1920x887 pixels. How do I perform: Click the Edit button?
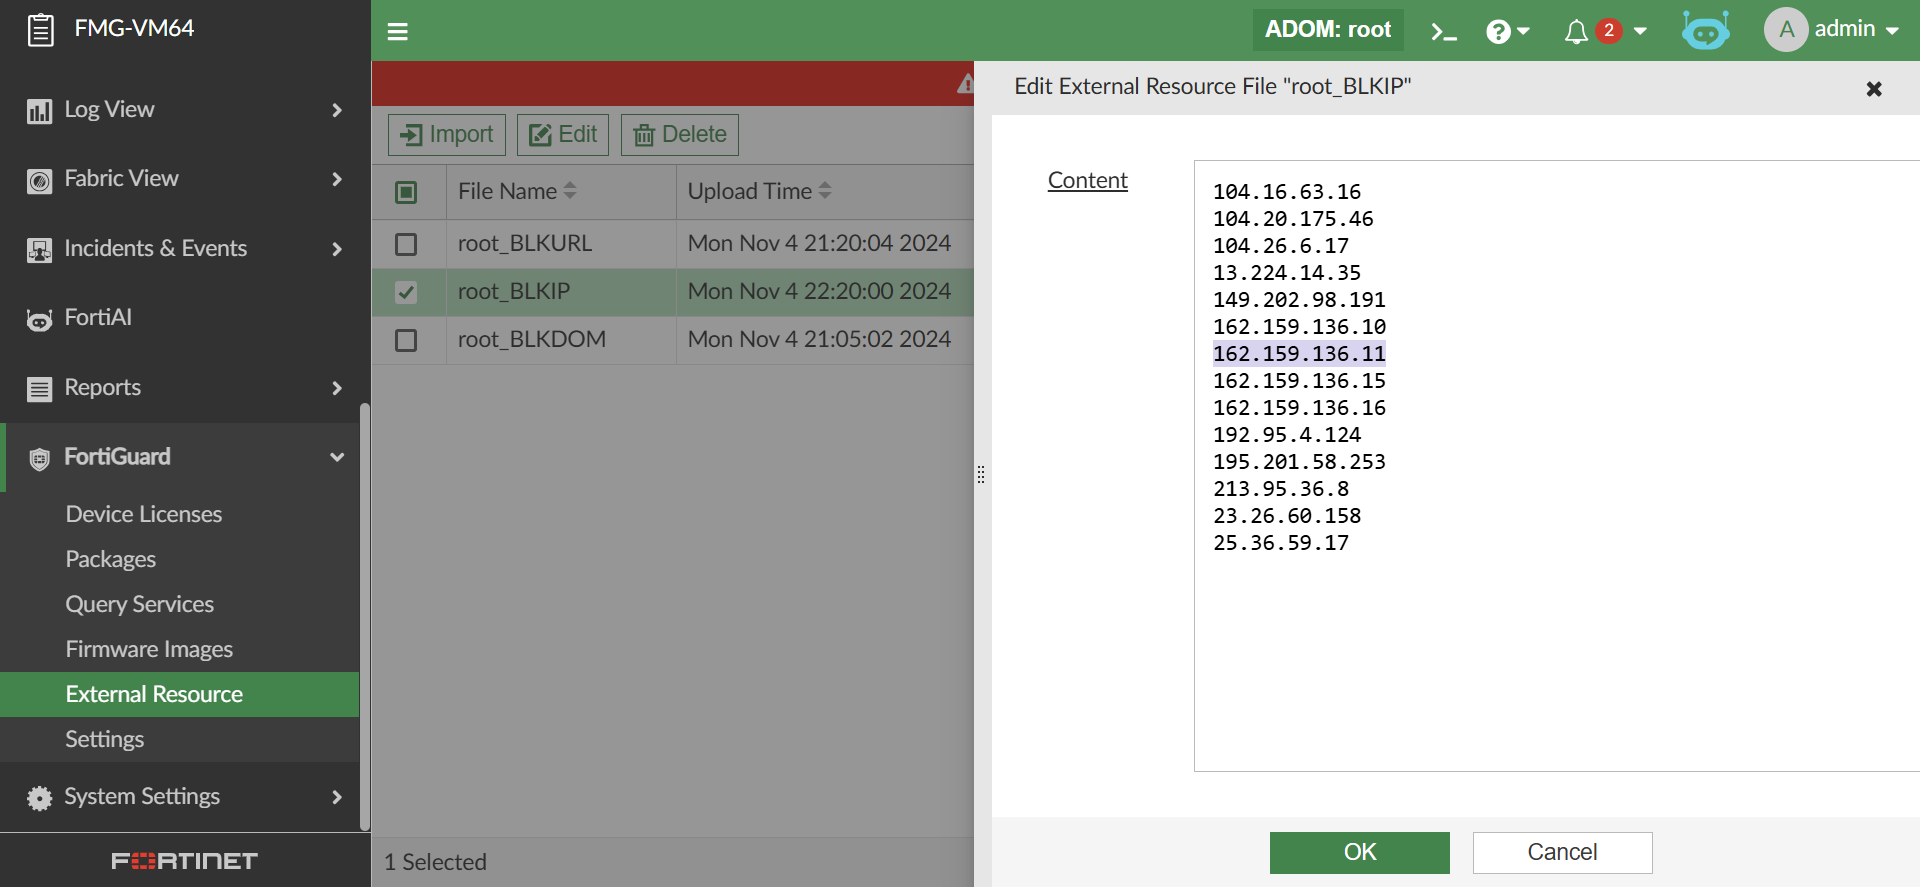coord(563,135)
